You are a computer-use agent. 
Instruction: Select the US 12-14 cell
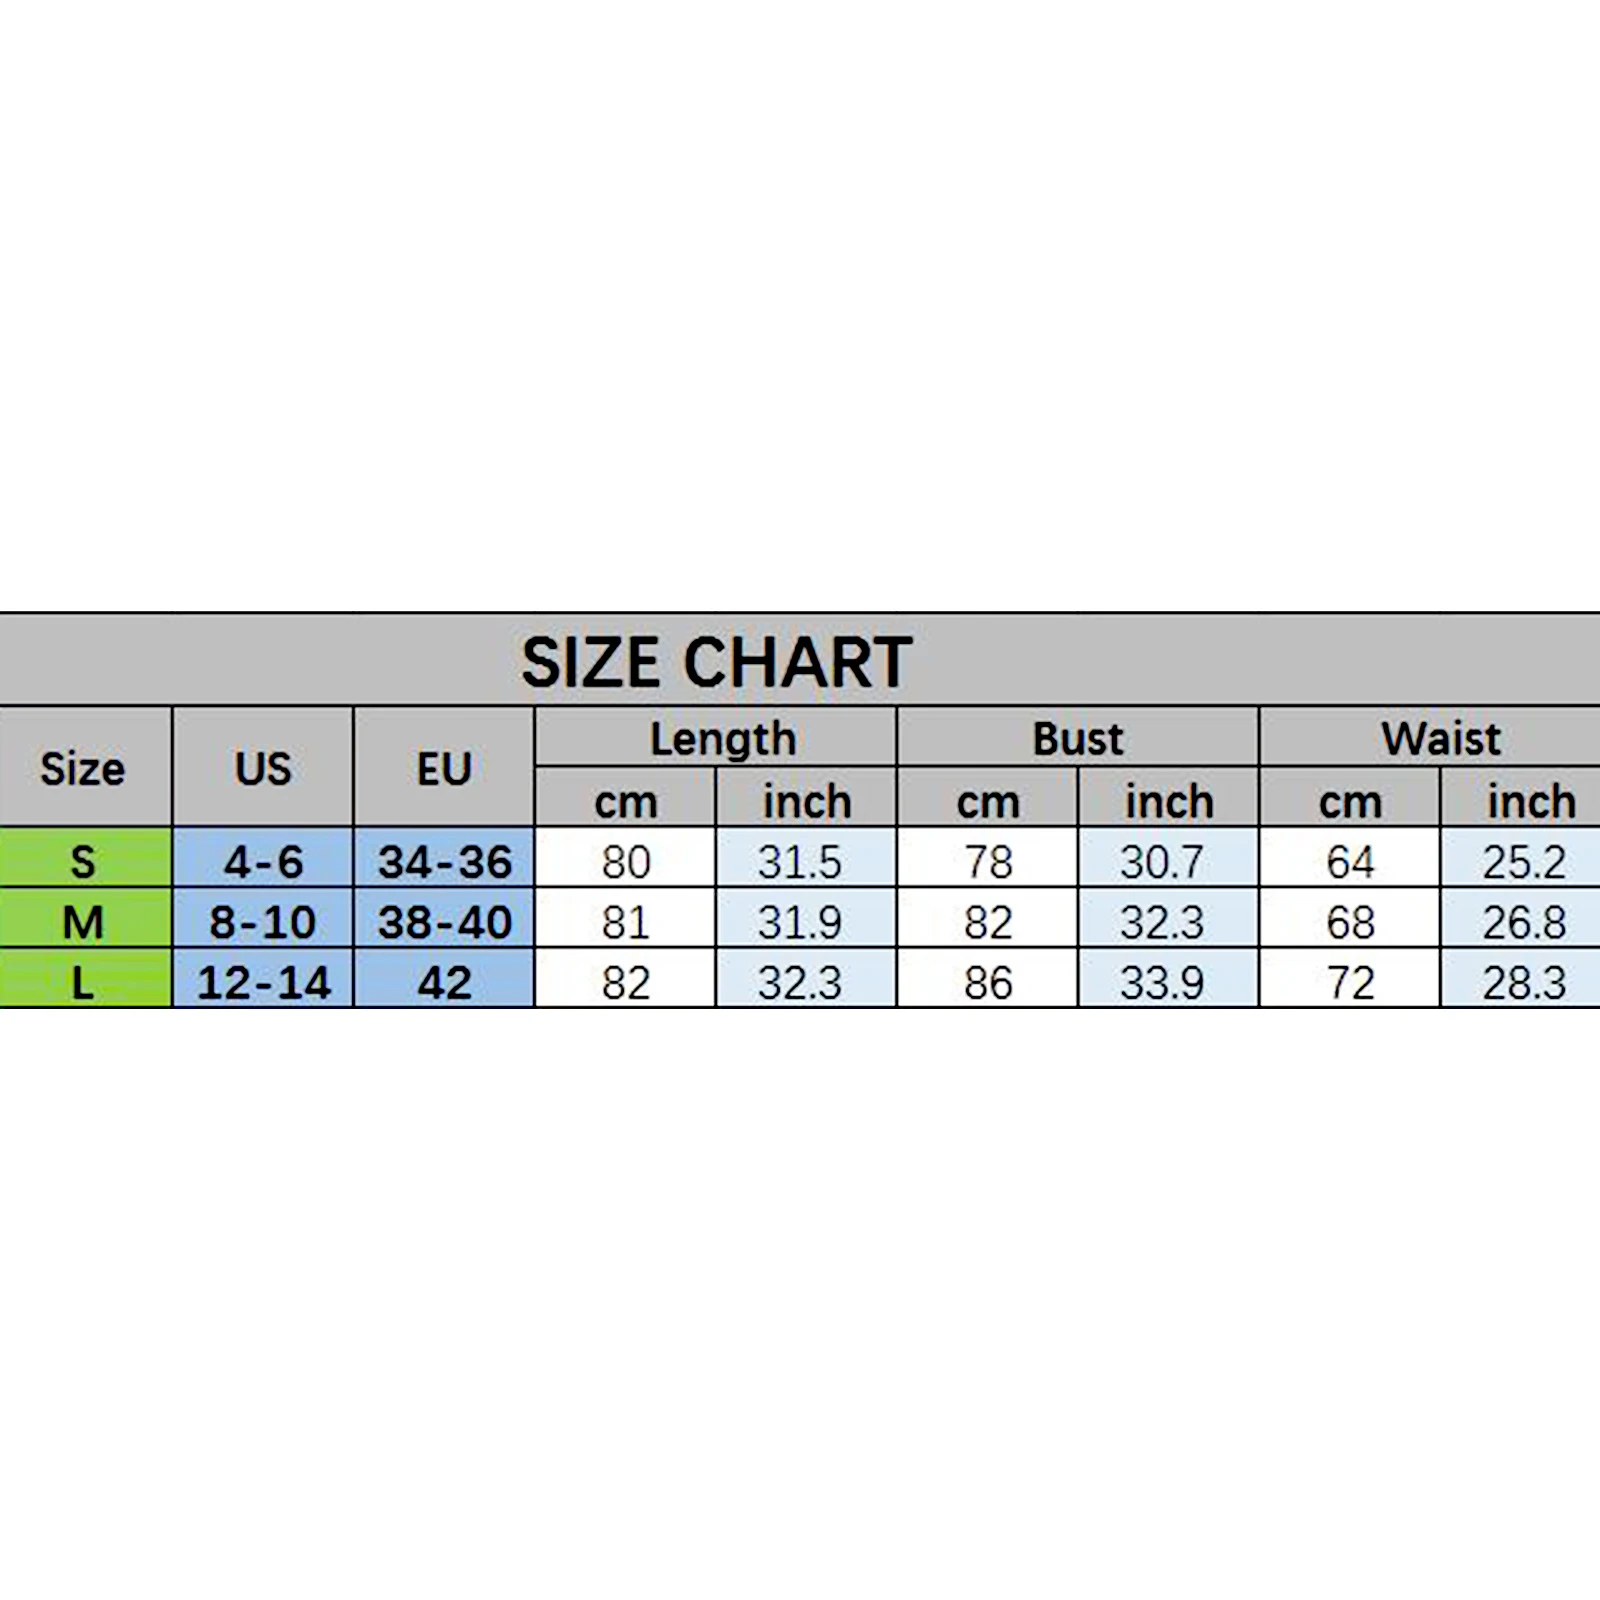[263, 982]
